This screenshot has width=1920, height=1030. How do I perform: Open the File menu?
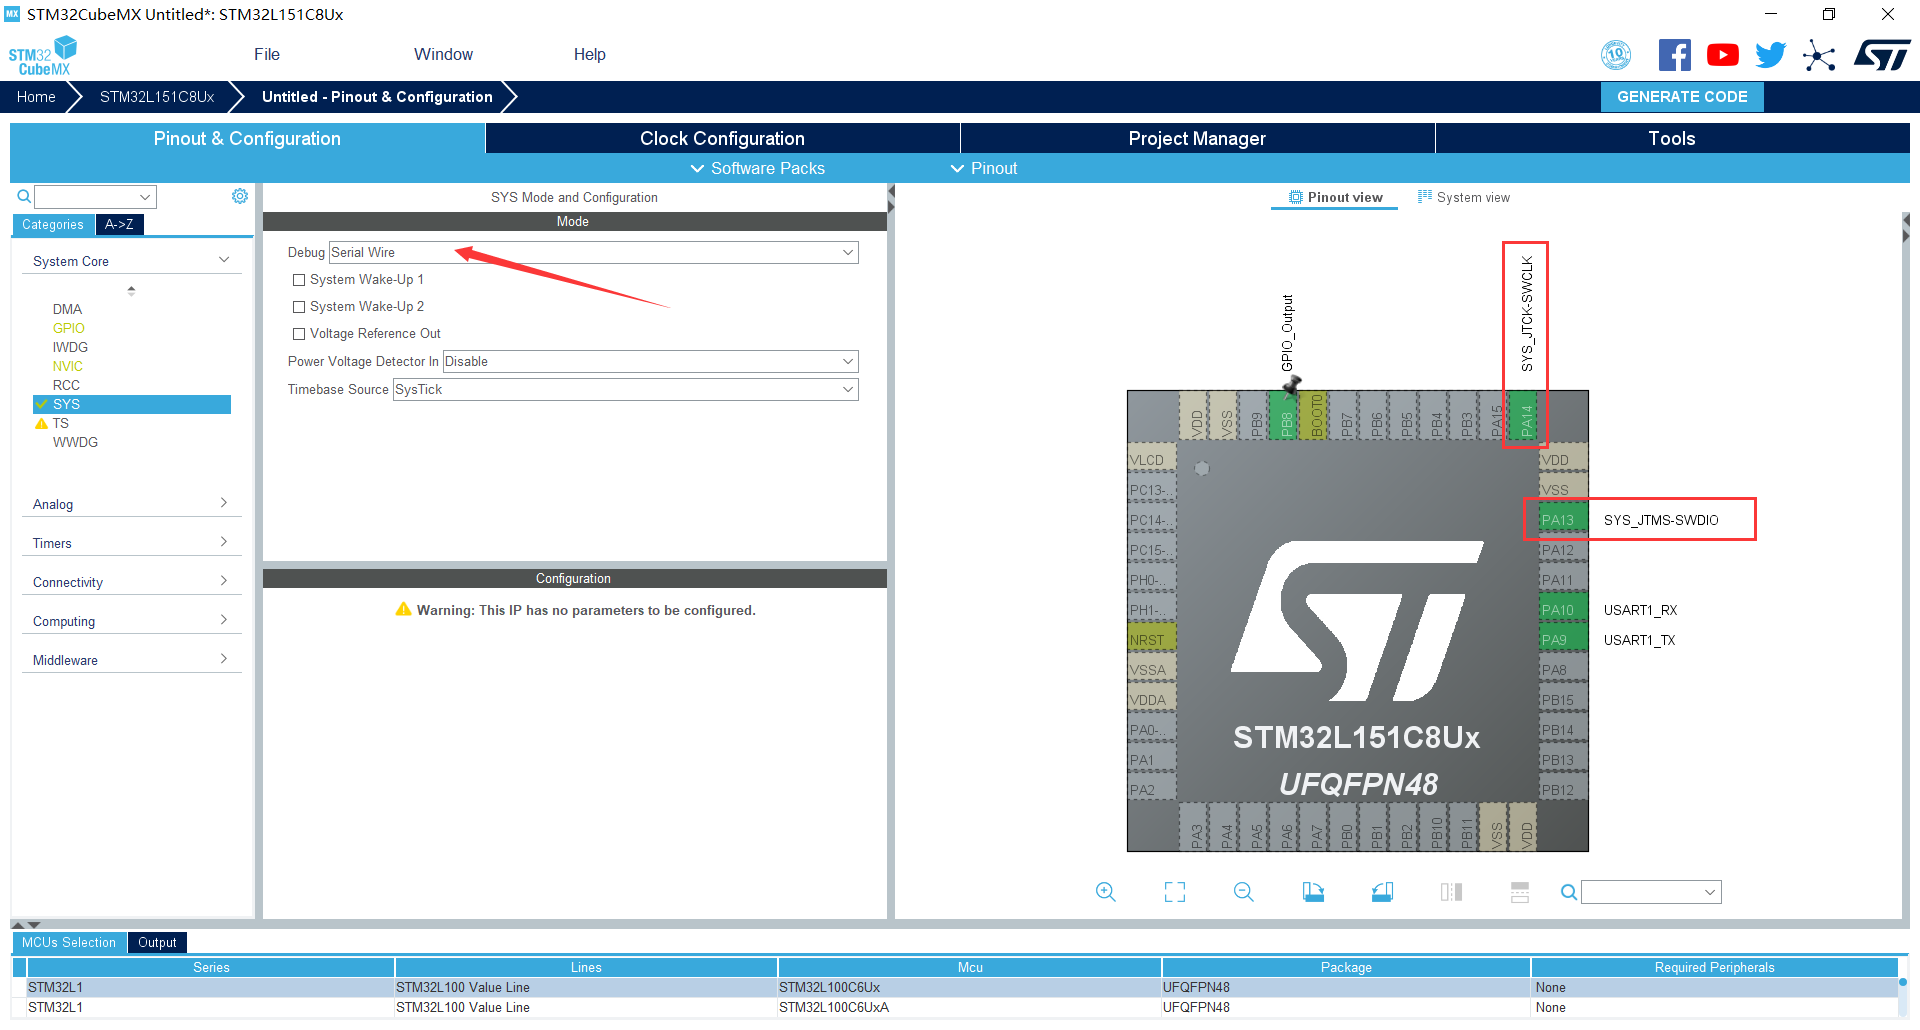coord(267,55)
